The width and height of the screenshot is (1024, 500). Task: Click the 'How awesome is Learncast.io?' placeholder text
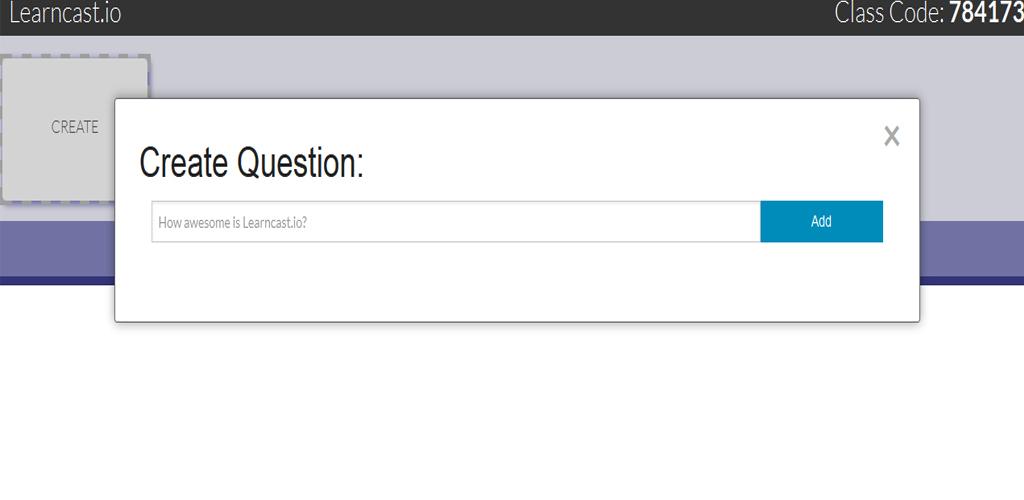point(232,222)
